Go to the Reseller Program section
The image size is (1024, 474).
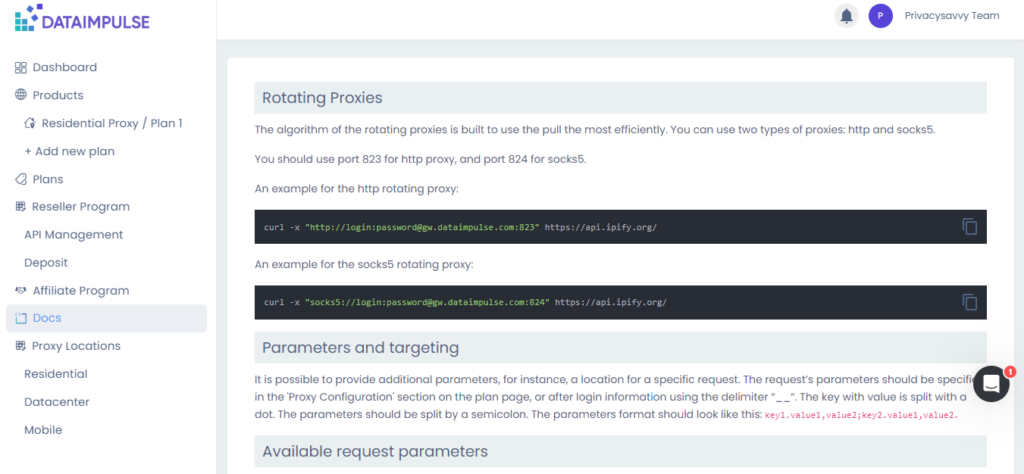80,207
